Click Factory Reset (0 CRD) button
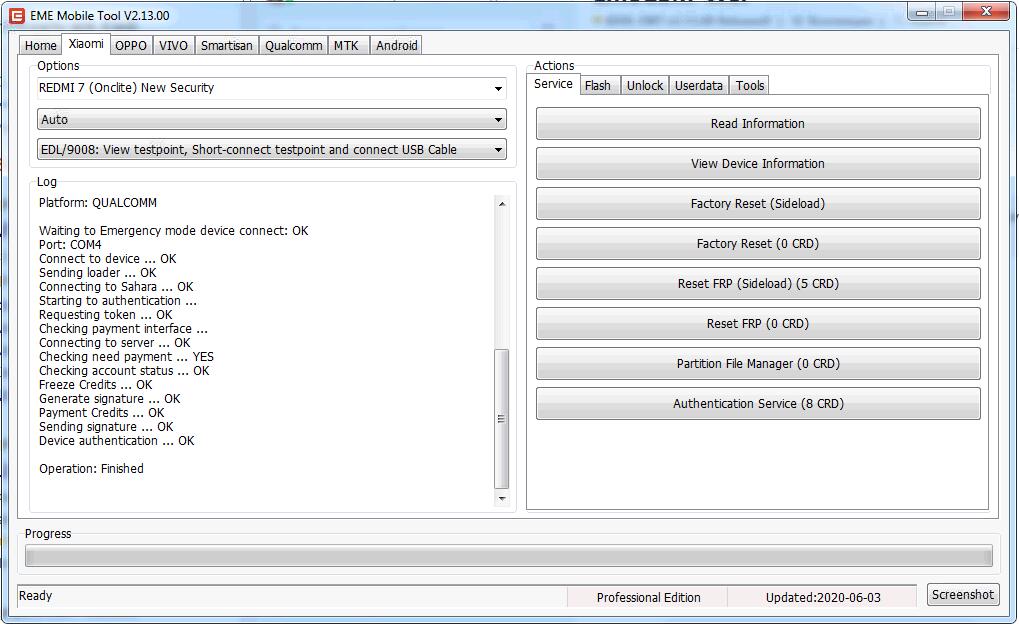Image resolution: width=1019 pixels, height=624 pixels. pyautogui.click(x=758, y=244)
